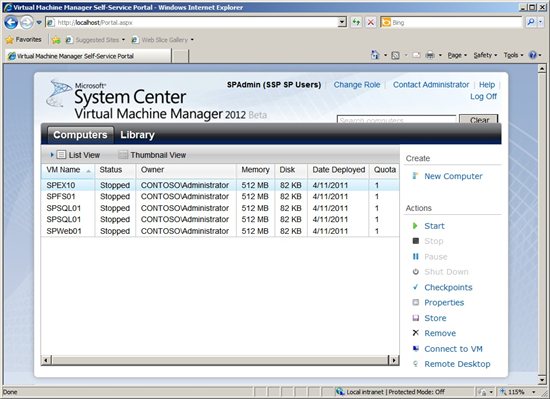The width and height of the screenshot is (550, 399).
Task: Click the page vertical scrollbar up arrow
Action: pyautogui.click(x=542, y=68)
